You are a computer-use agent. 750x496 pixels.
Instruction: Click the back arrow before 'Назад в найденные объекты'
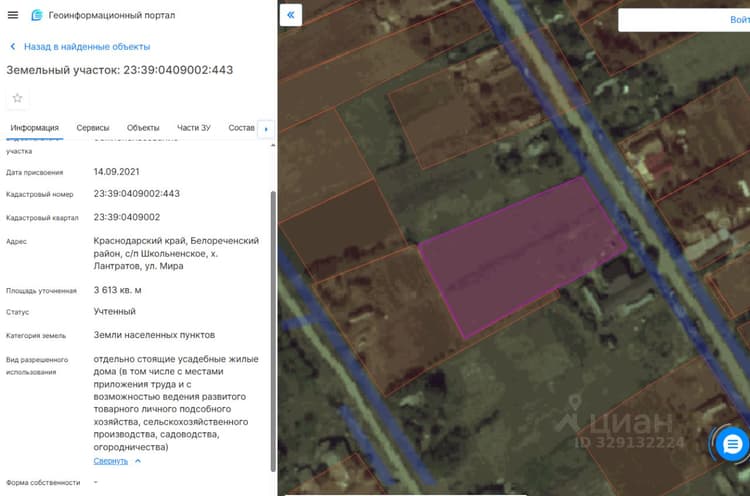click(x=13, y=46)
